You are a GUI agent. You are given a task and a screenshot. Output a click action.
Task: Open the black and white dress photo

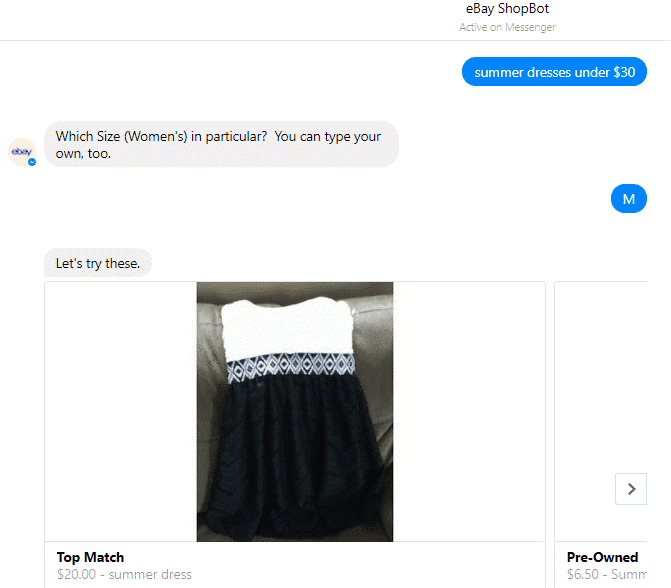(295, 411)
